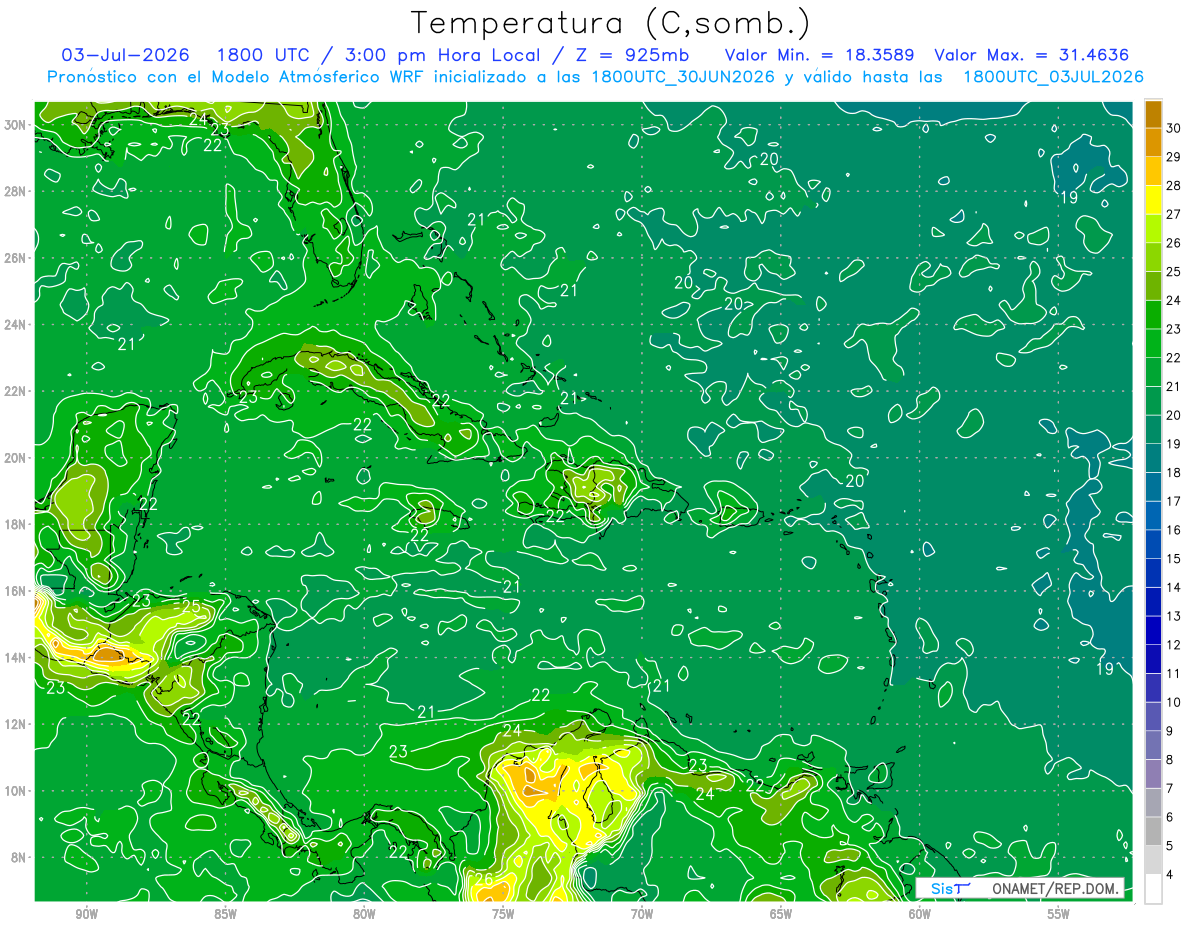Click the longitude axis label "85W"
Screen dimensions: 1200x927
pyautogui.click(x=225, y=914)
